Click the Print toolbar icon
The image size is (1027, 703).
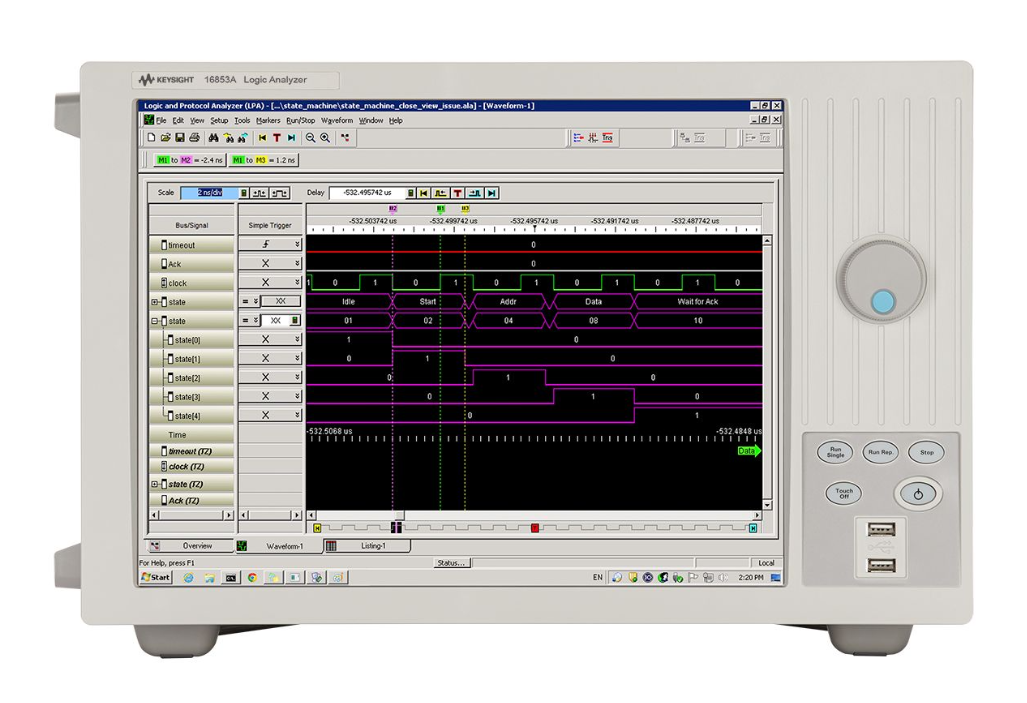point(195,138)
